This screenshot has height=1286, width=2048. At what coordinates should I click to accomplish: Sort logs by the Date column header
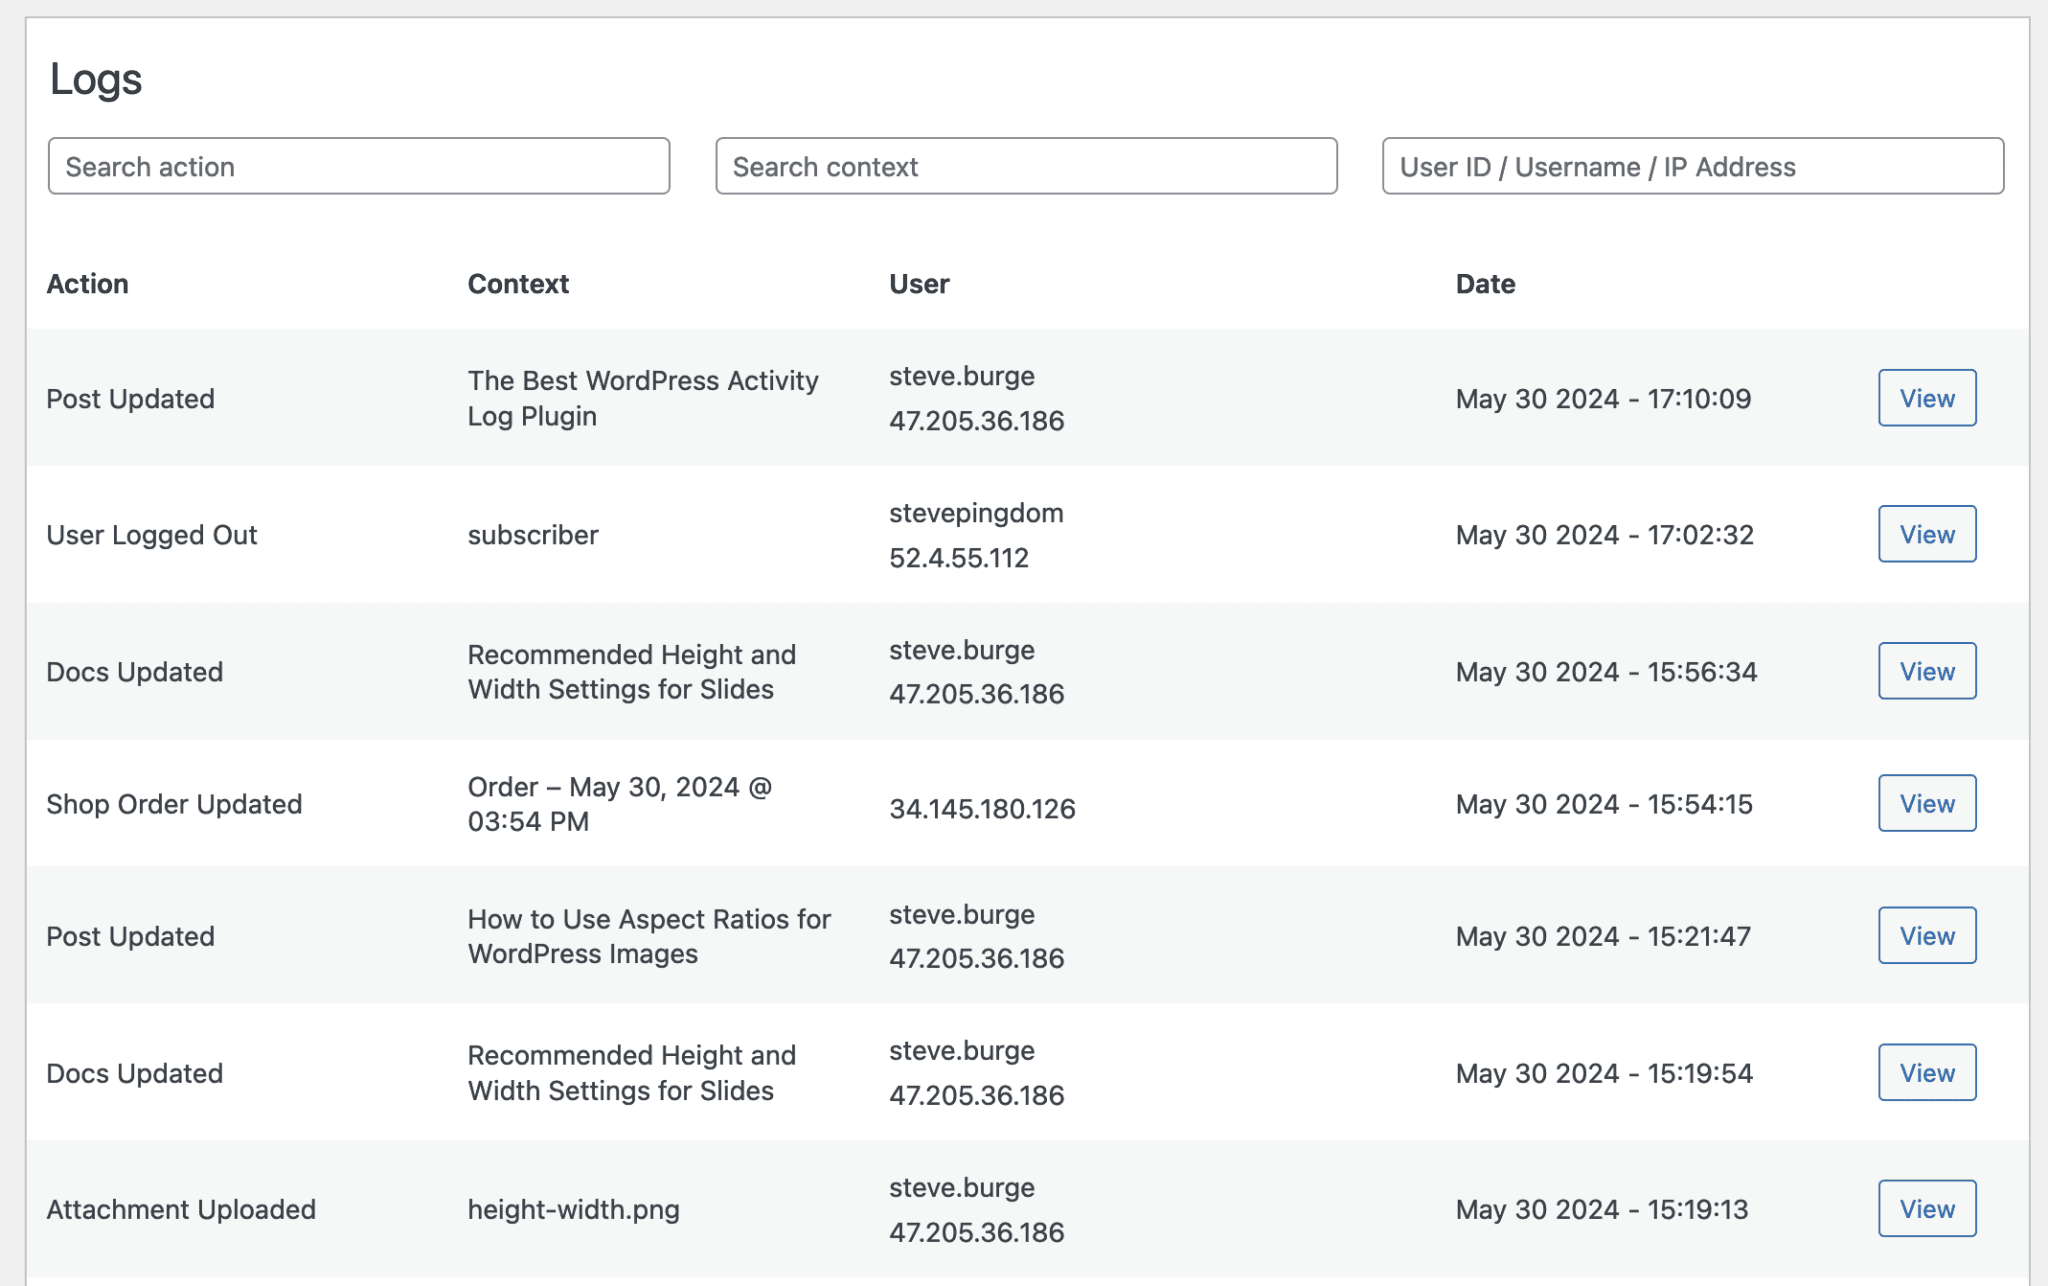tap(1486, 284)
